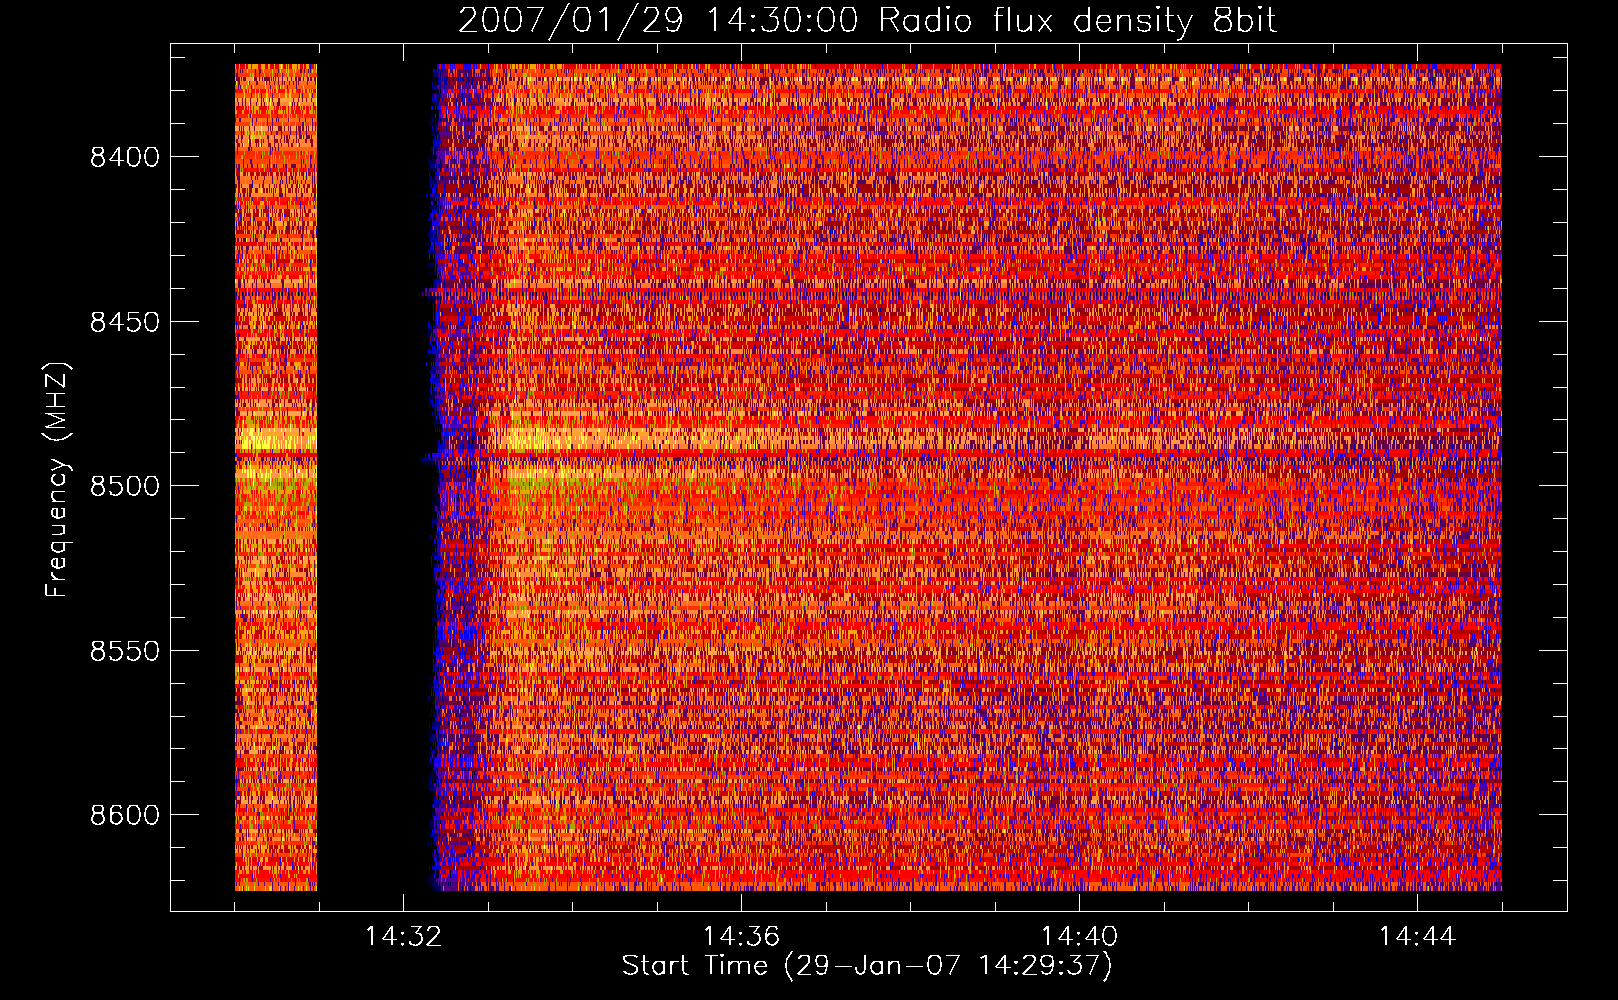The width and height of the screenshot is (1618, 1000).
Task: Click the "Frequency (MHZ)" axis label
Action: point(57,480)
